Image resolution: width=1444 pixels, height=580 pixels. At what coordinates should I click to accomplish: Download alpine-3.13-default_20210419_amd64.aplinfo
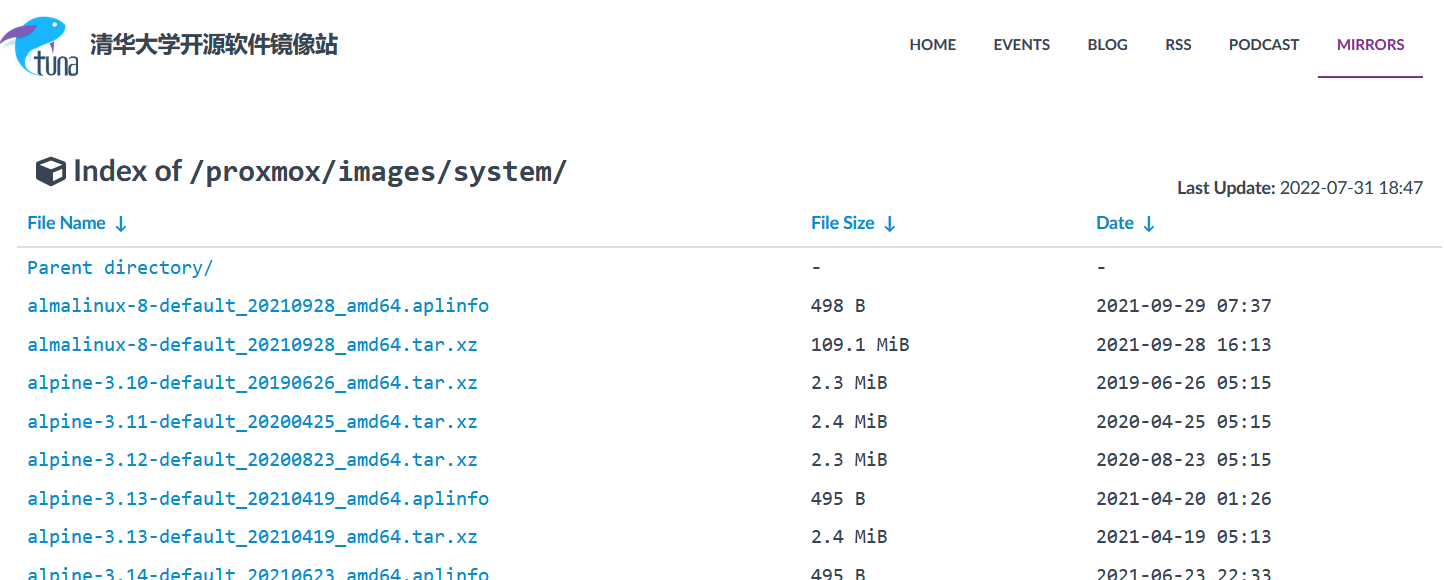[258, 499]
